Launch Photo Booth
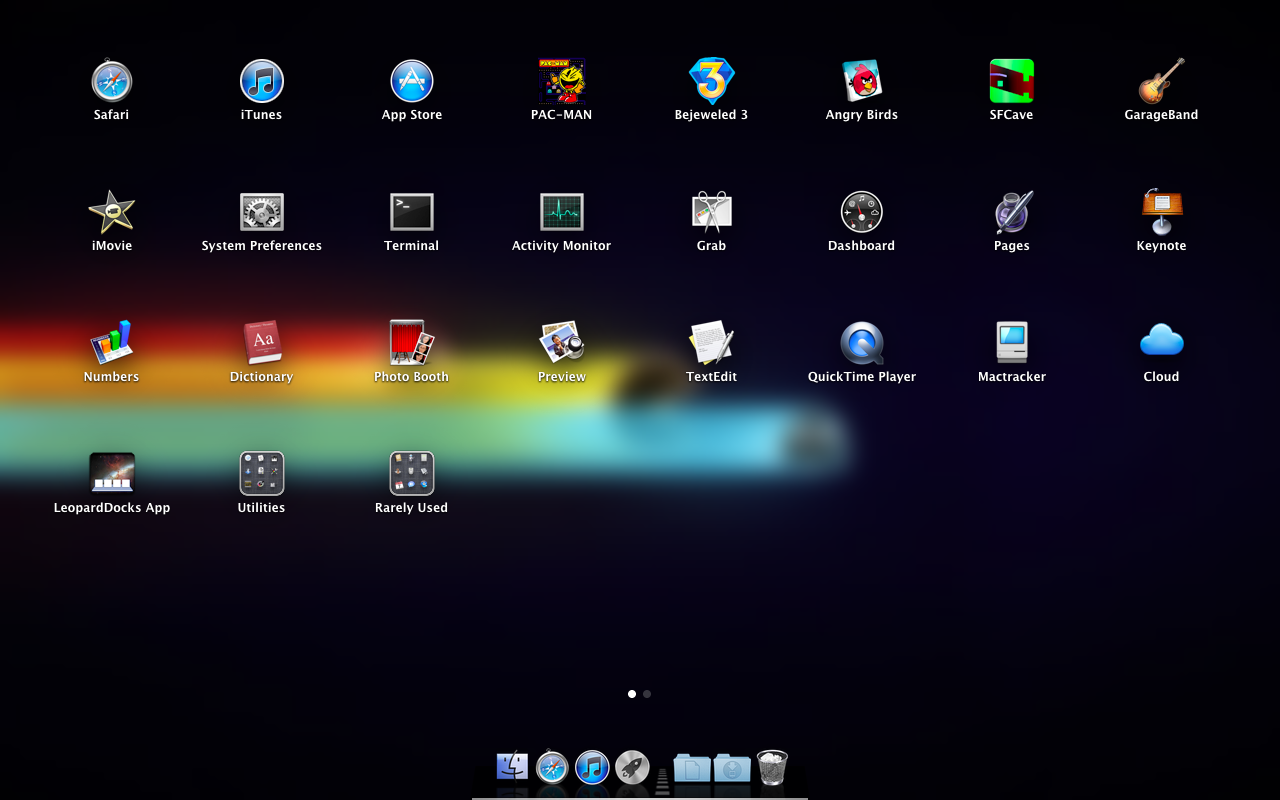This screenshot has width=1280, height=800. [x=412, y=343]
